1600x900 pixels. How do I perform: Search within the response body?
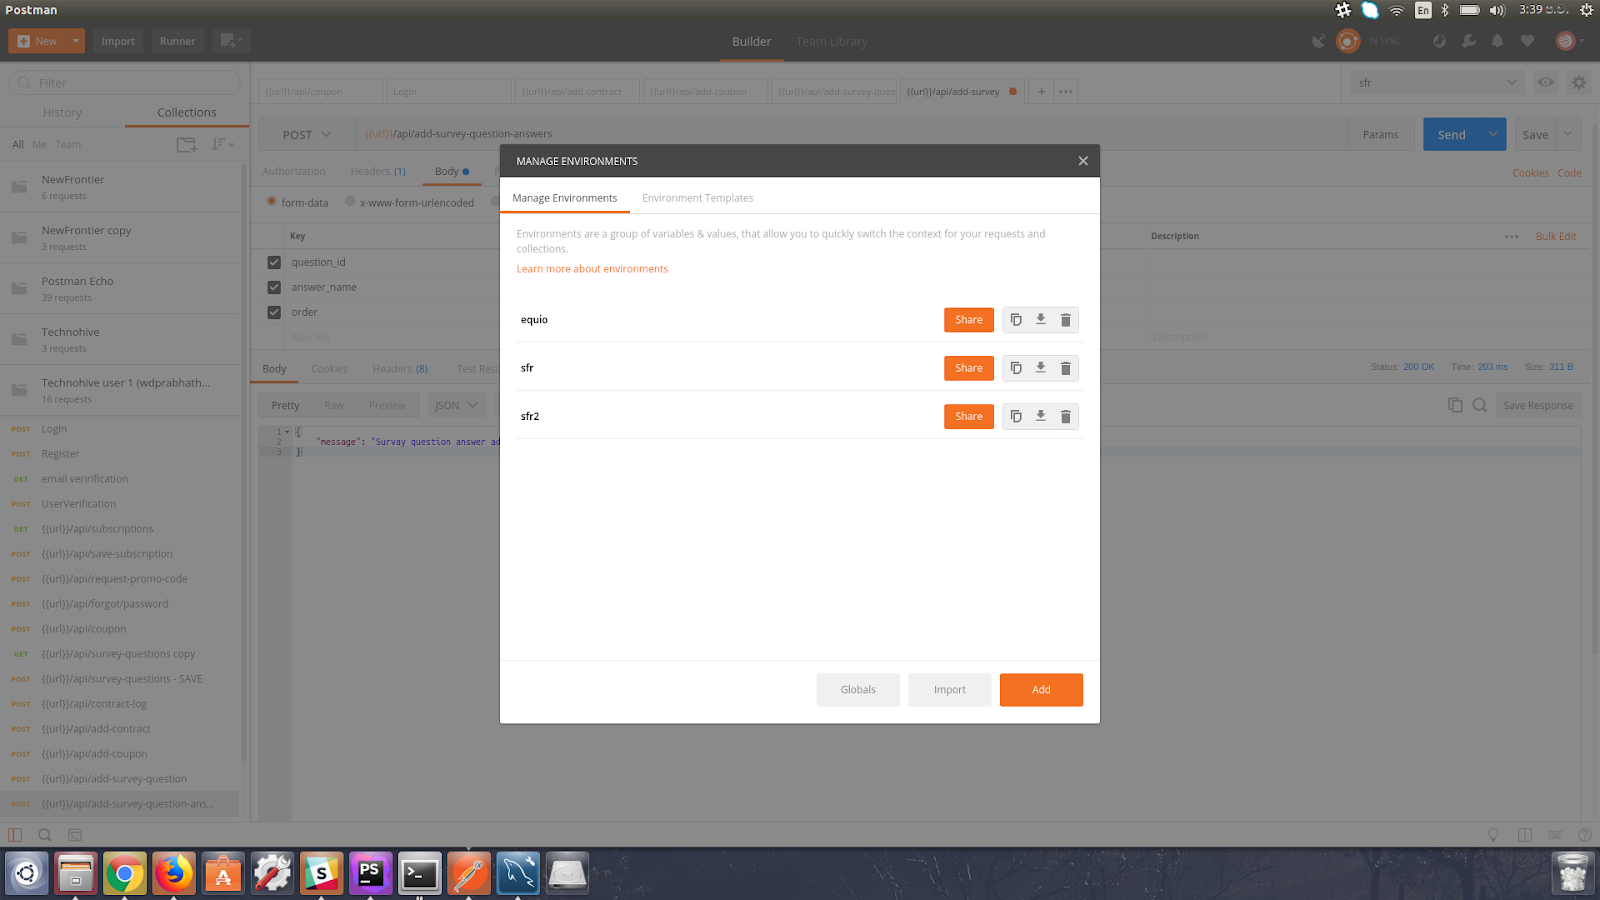pyautogui.click(x=1481, y=404)
